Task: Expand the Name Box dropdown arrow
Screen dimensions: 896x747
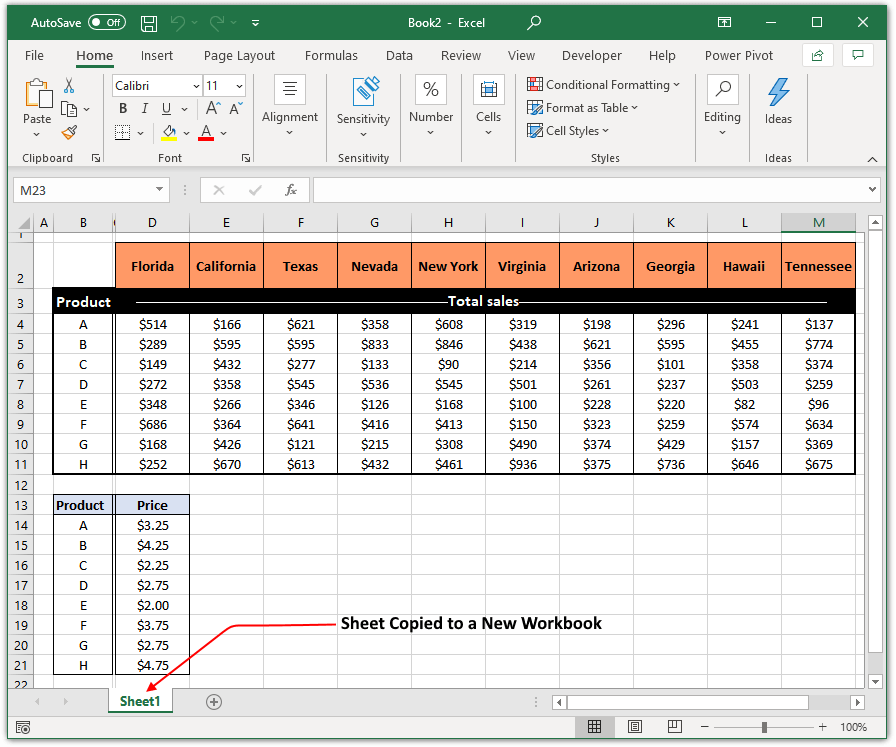Action: tap(160, 190)
